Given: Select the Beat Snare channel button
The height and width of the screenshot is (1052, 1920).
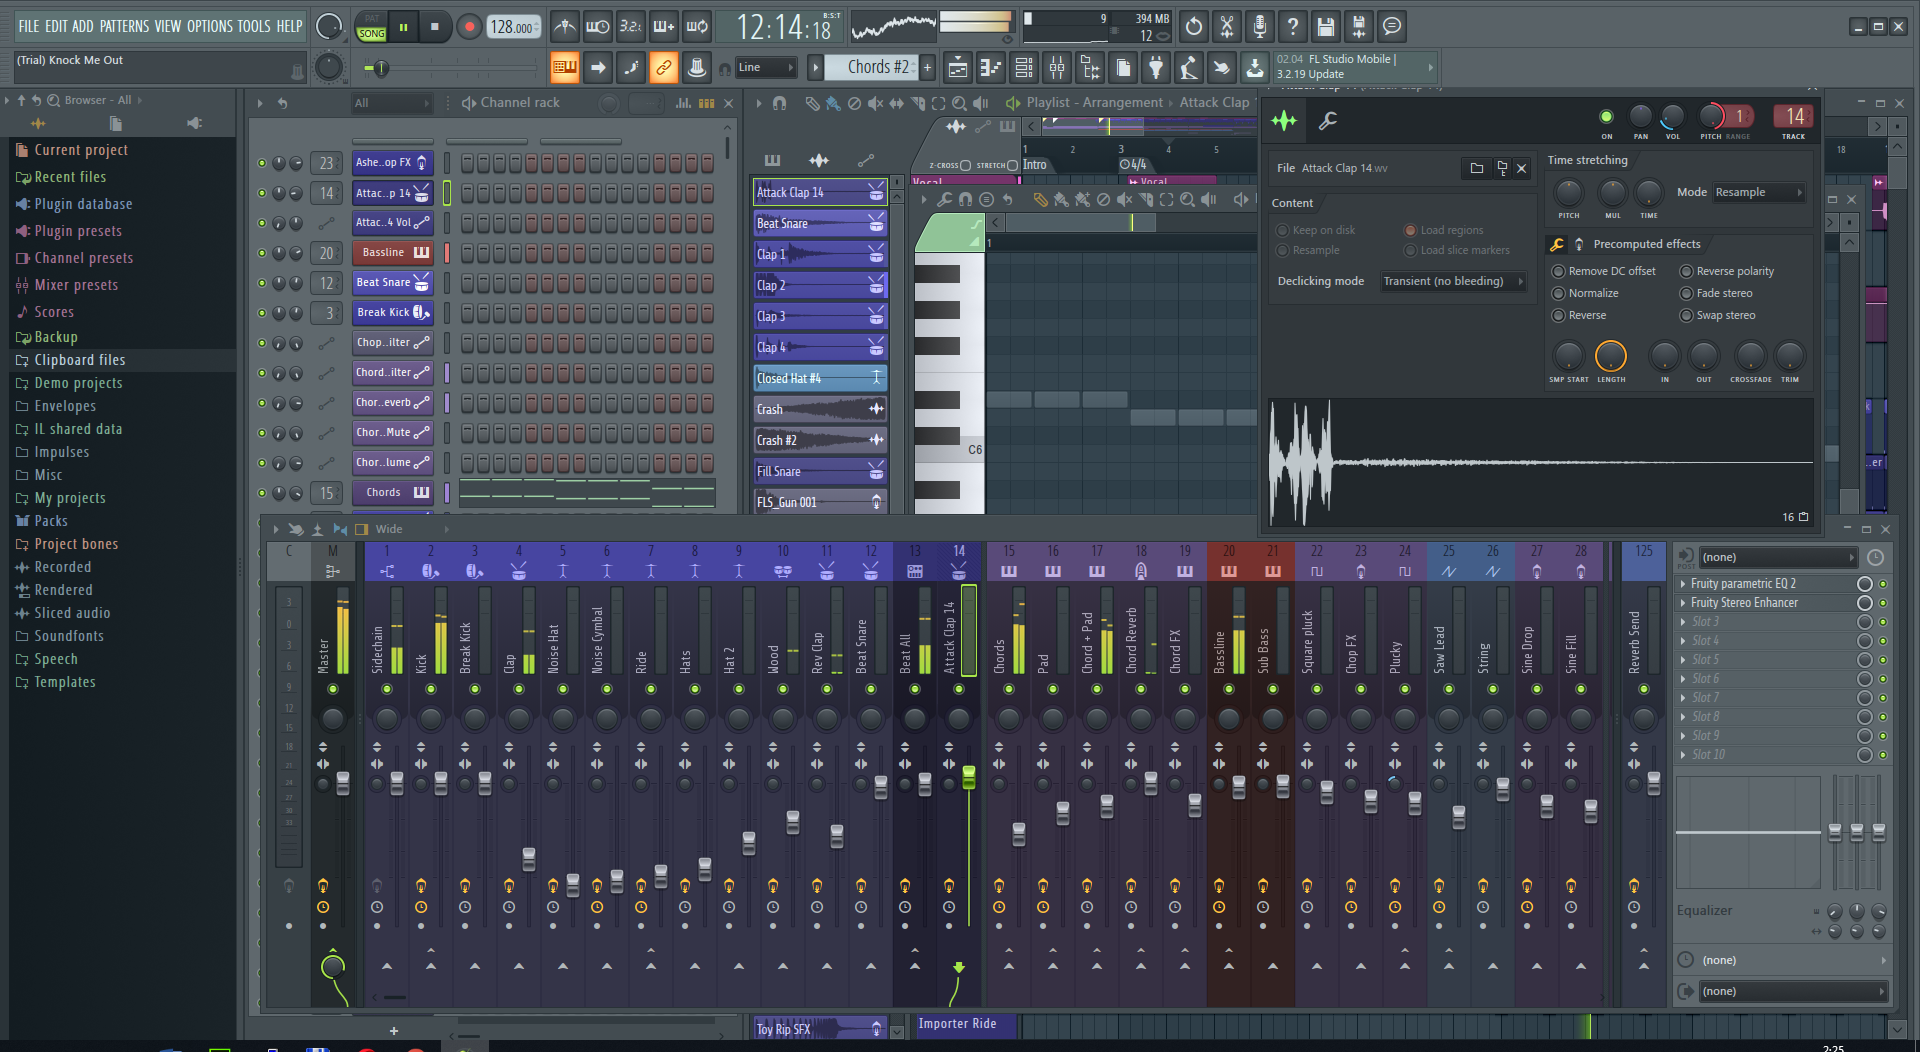Looking at the screenshot, I should tap(384, 283).
